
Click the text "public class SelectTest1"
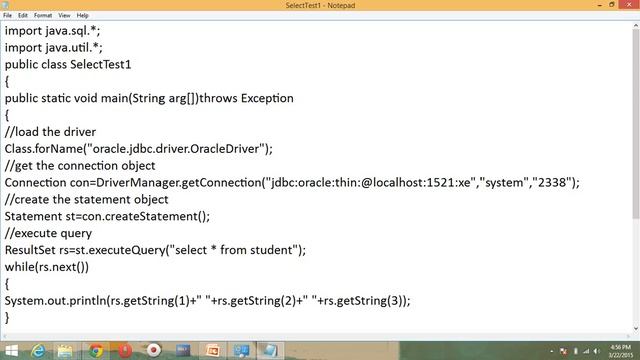[68, 64]
